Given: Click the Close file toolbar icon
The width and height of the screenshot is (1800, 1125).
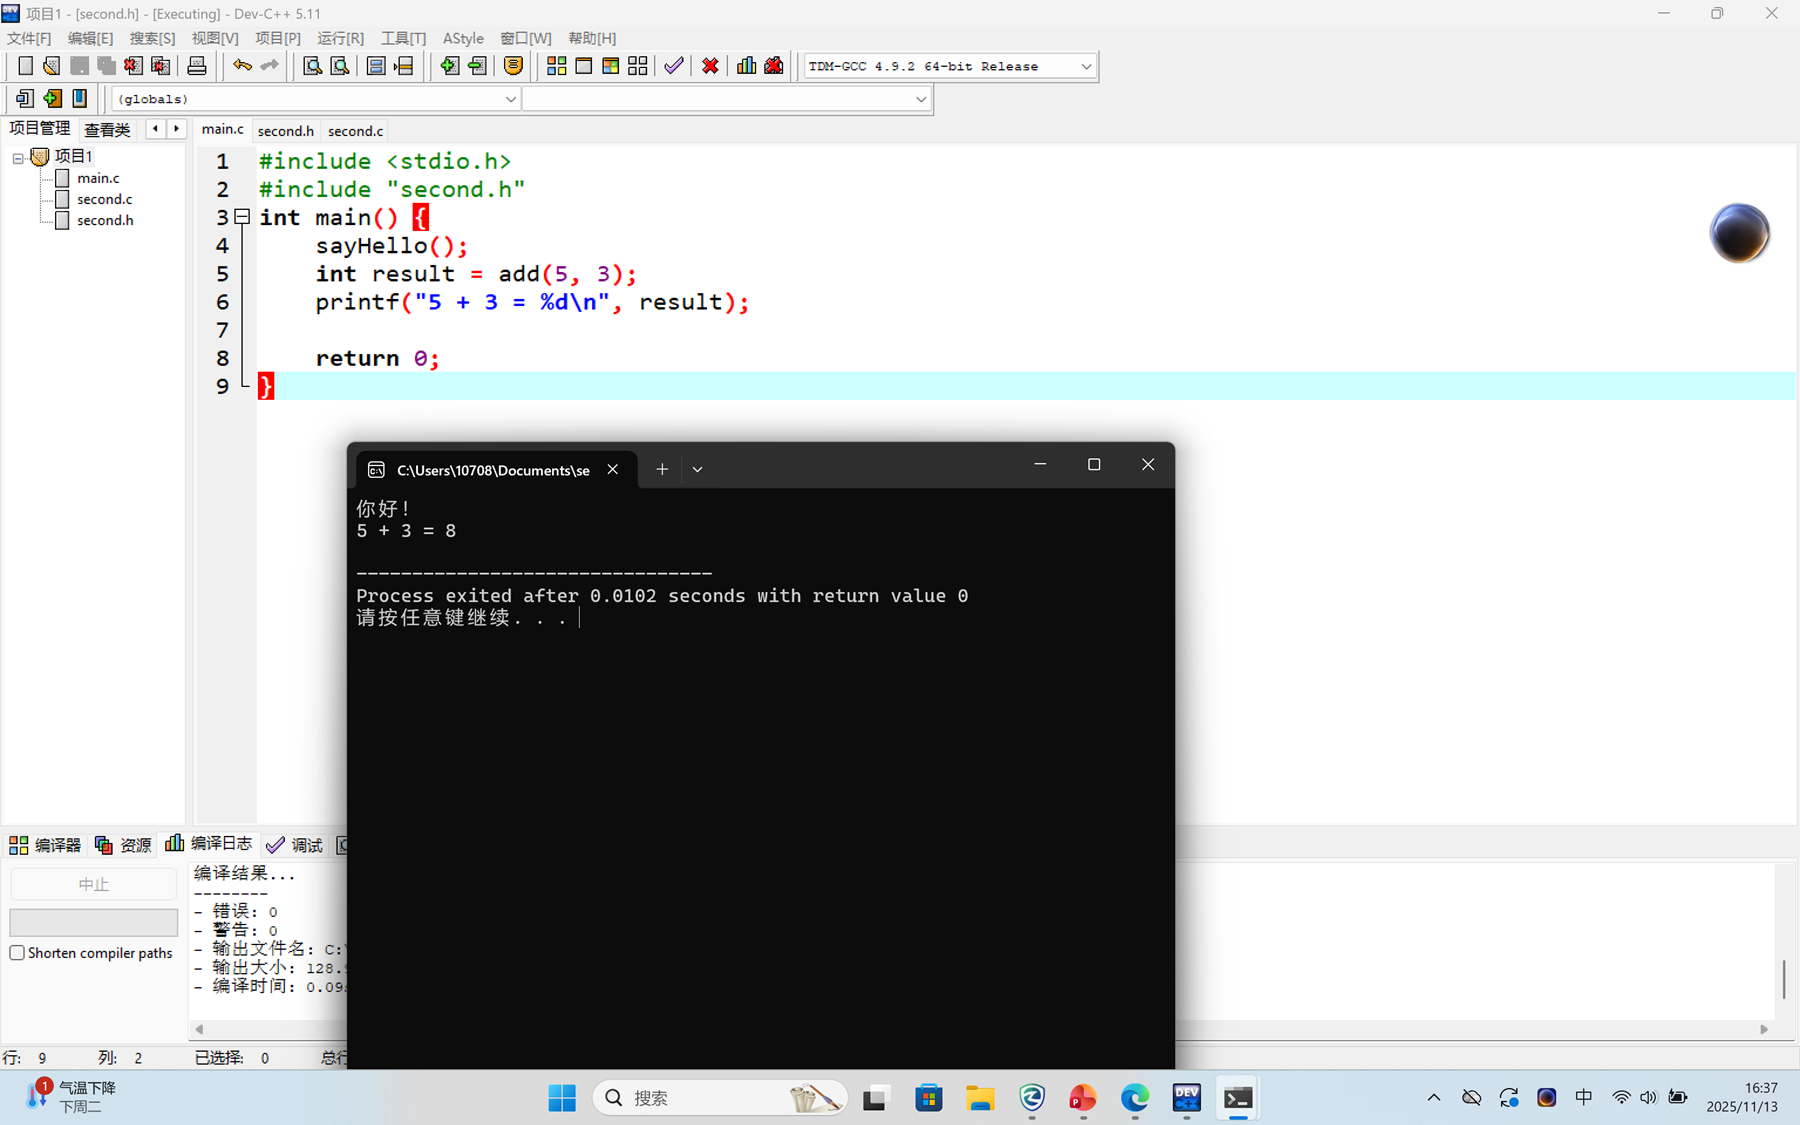Looking at the screenshot, I should (133, 66).
